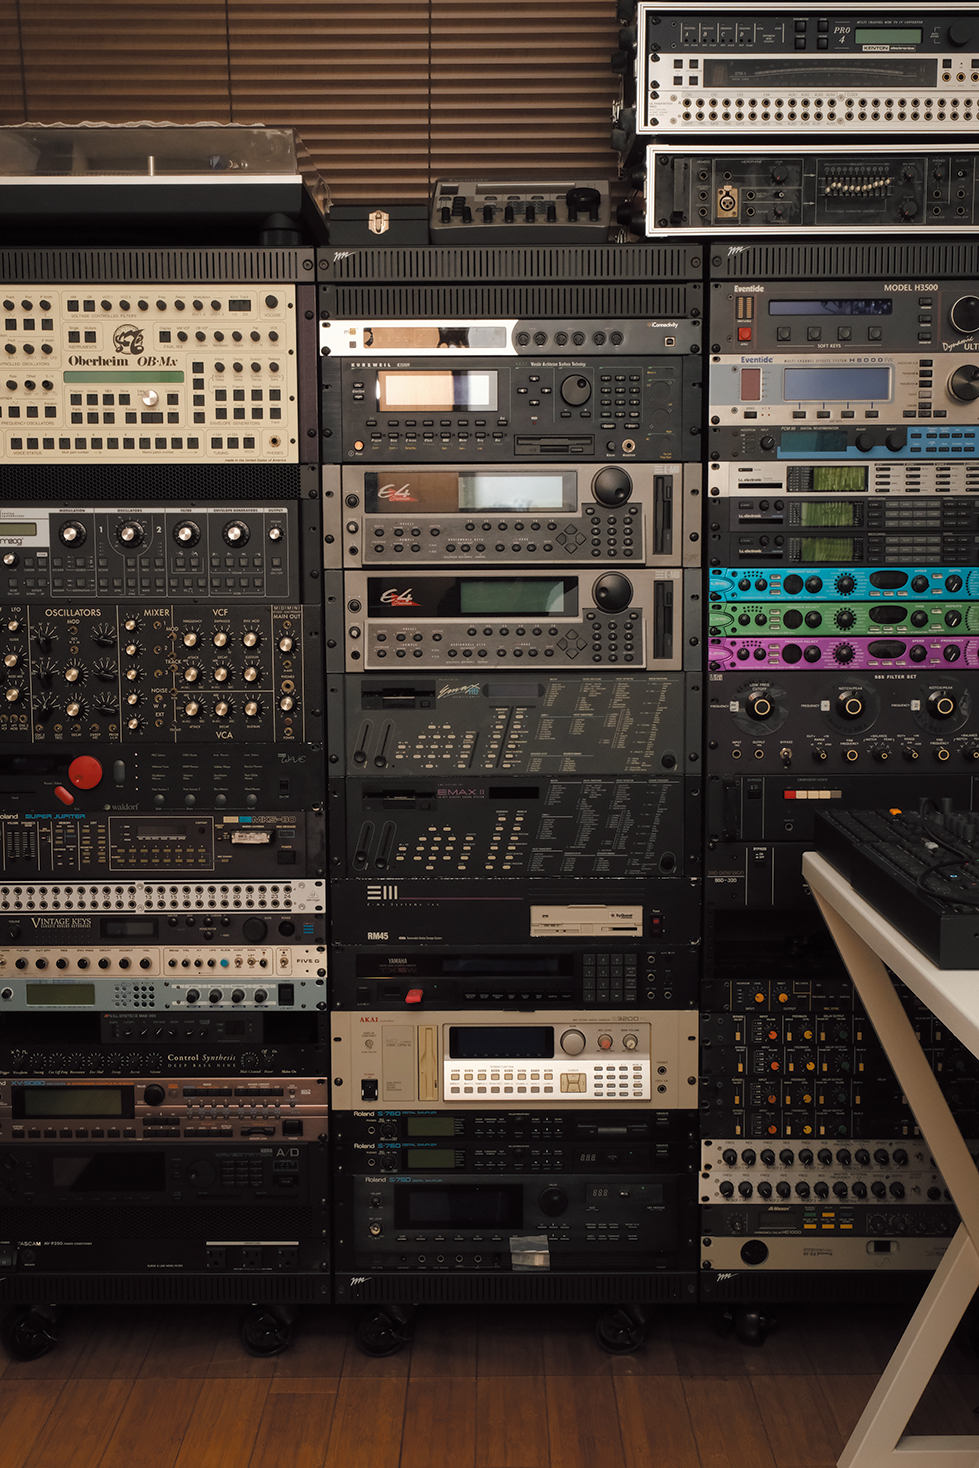Click the Vintage Keys module label
979x1468 pixels.
tap(60, 923)
